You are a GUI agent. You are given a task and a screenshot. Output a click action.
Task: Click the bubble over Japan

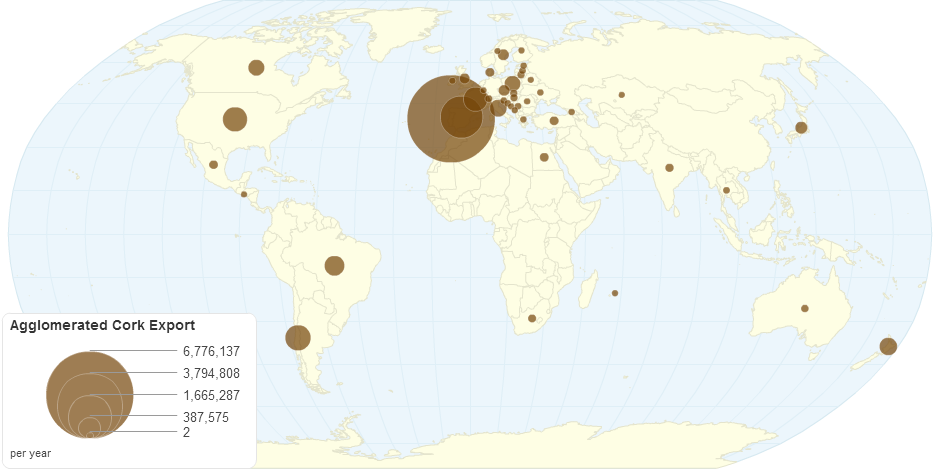(801, 127)
